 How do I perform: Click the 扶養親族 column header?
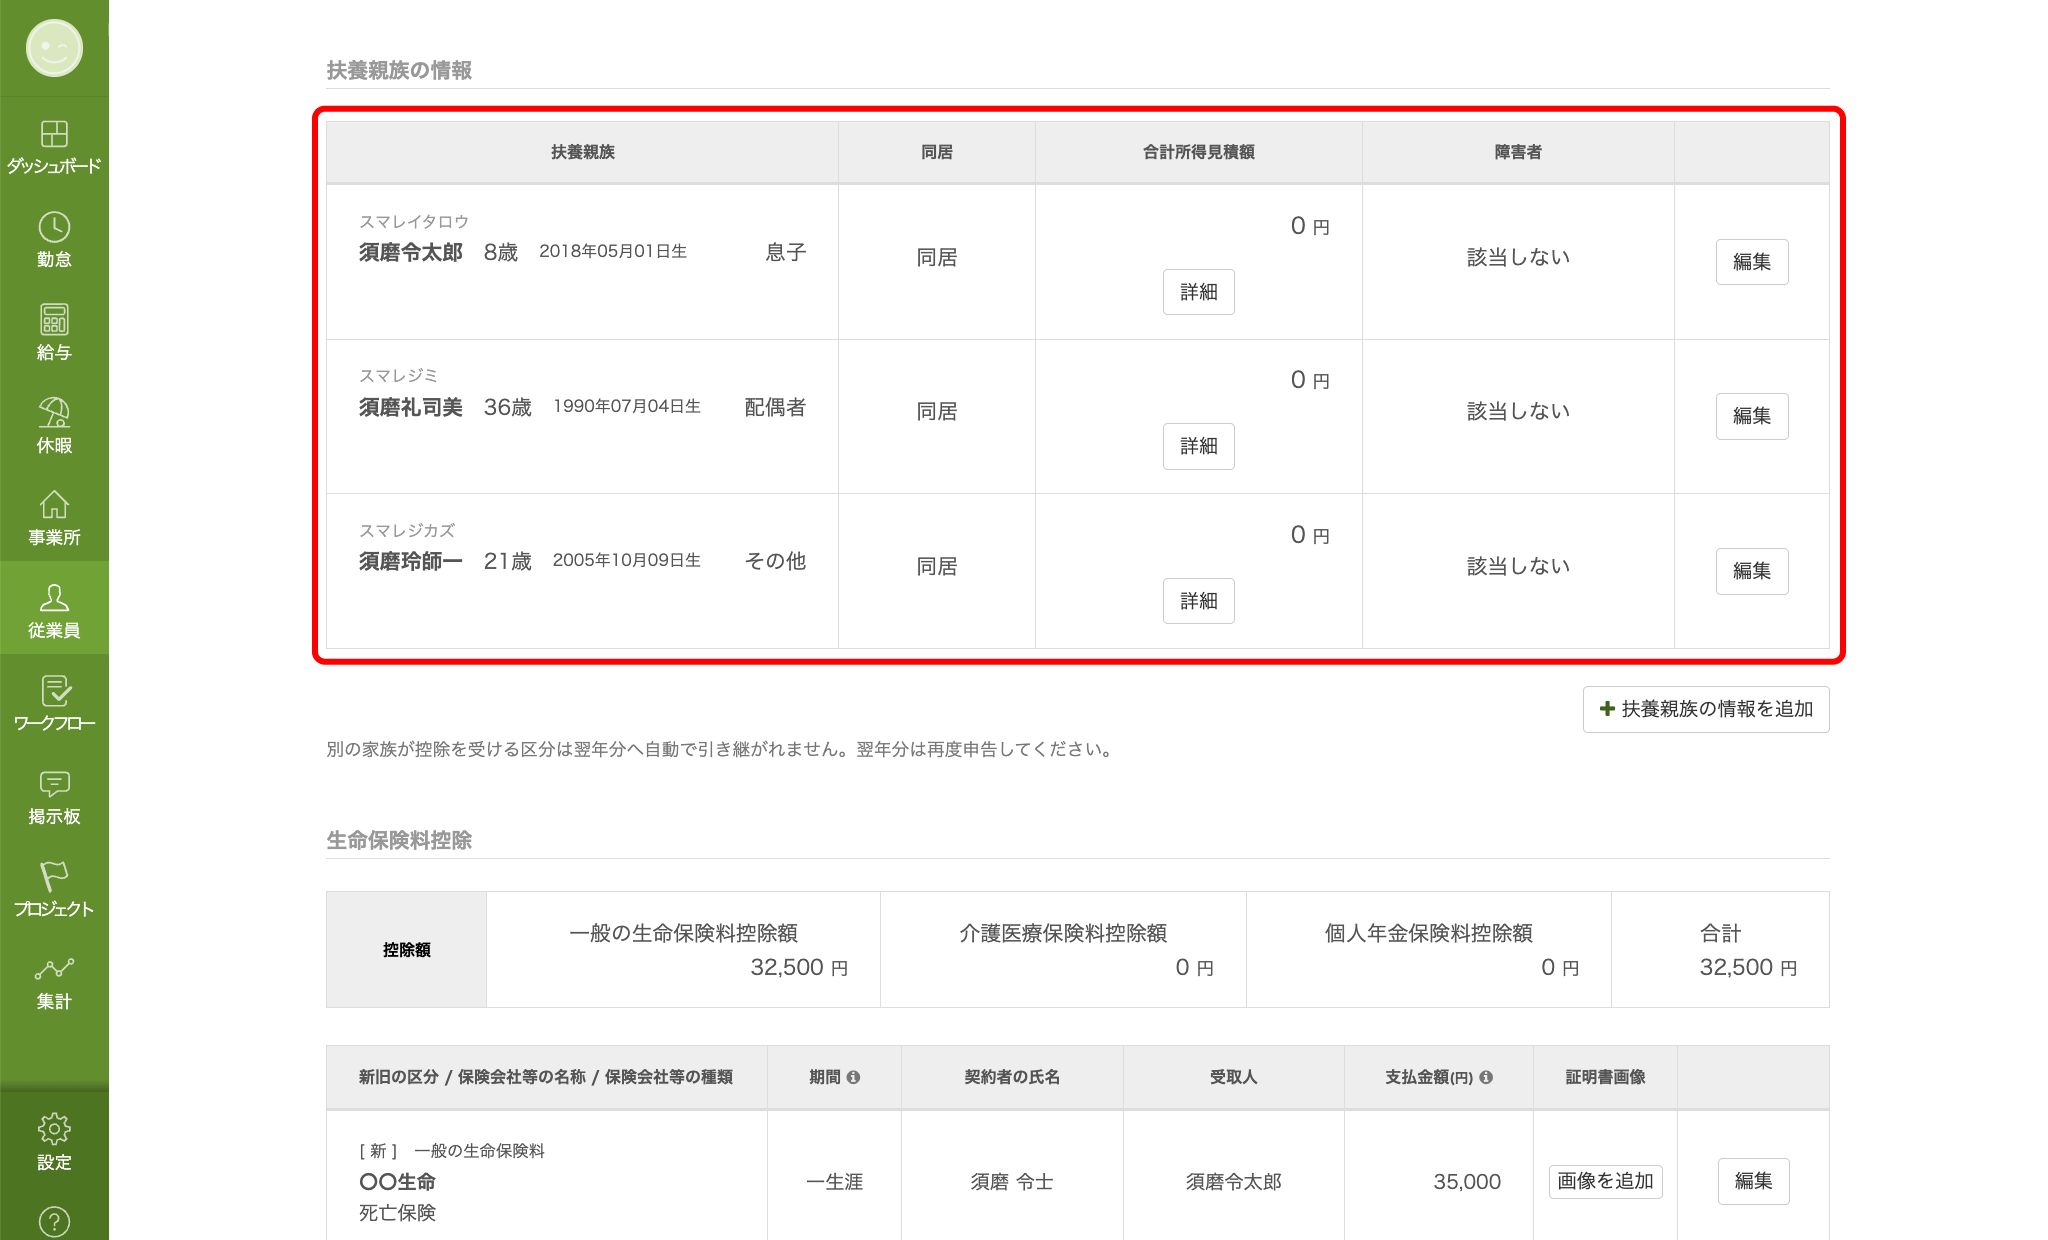pos(582,152)
